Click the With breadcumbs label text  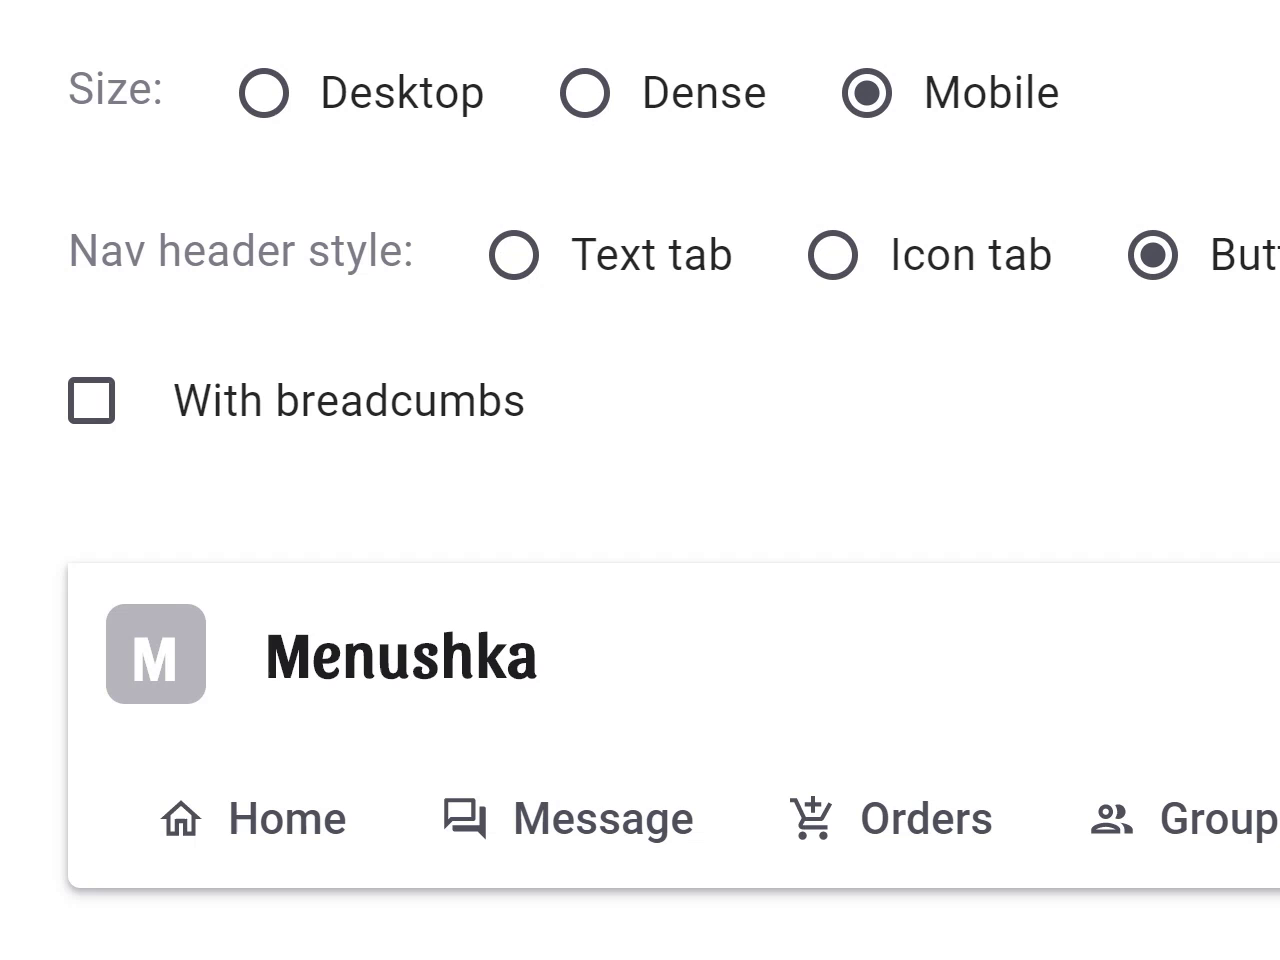(x=349, y=401)
